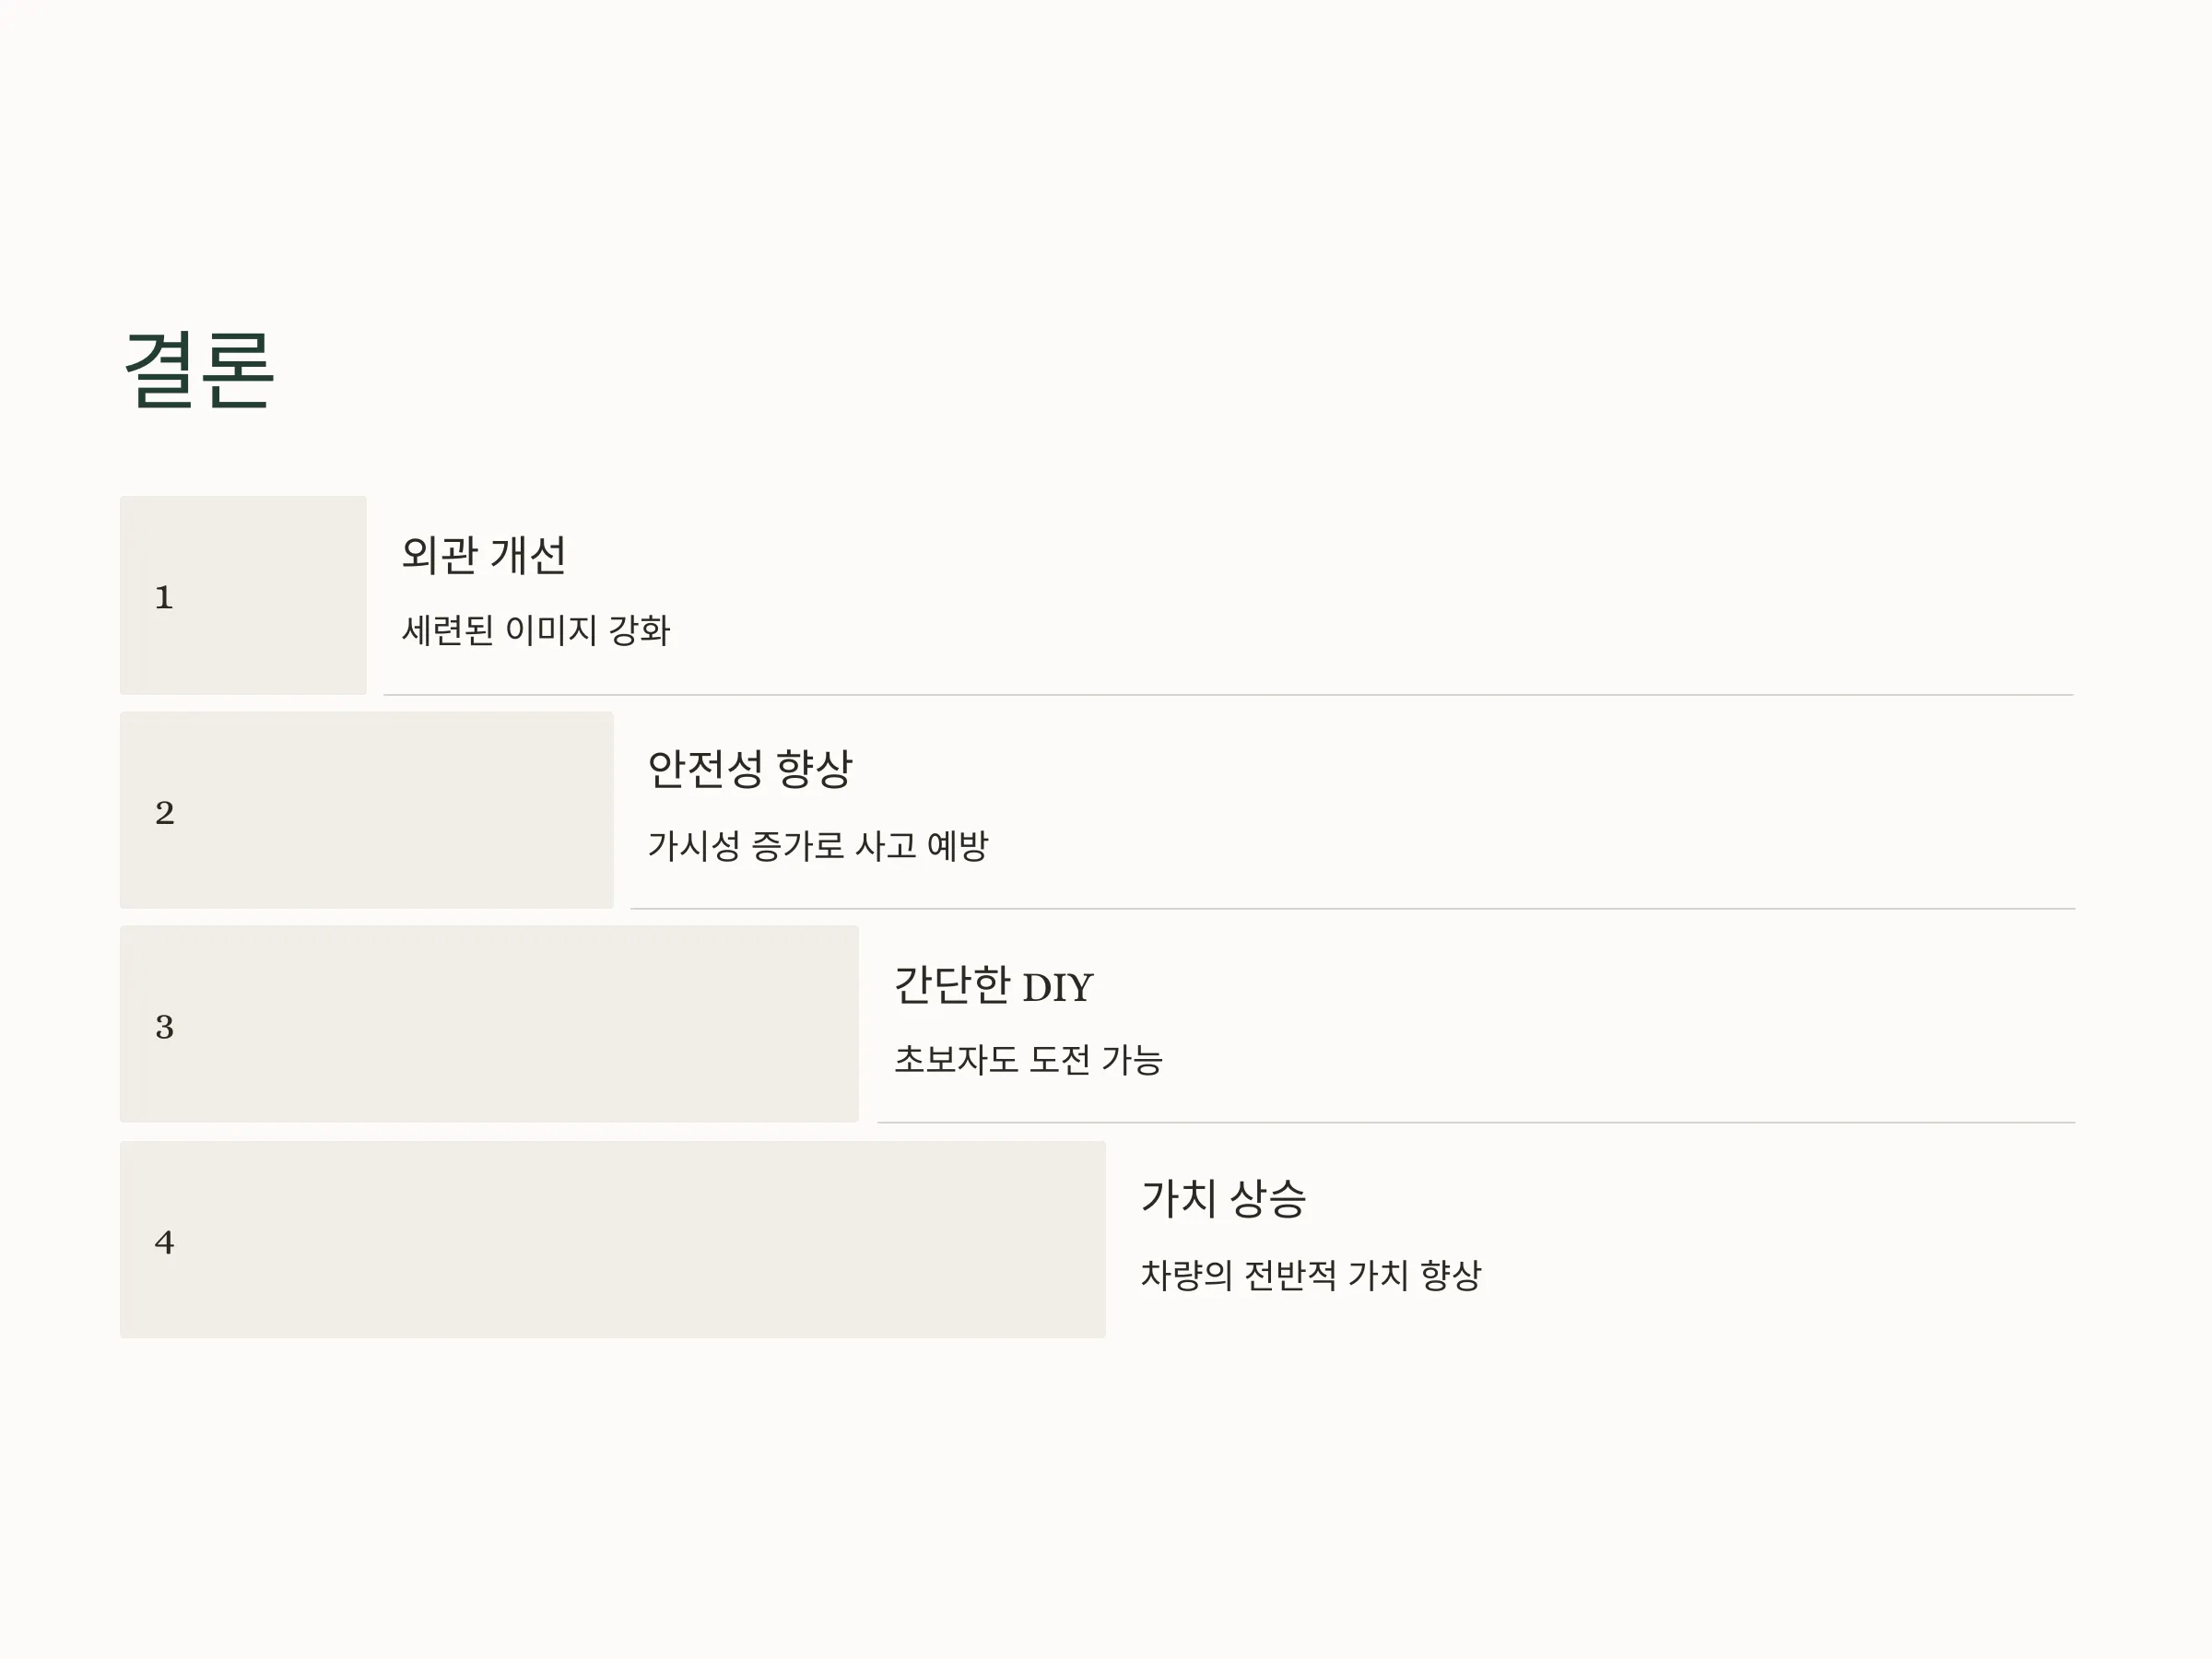Image resolution: width=2212 pixels, height=1659 pixels.
Task: Click the 안전성 향상 heading
Action: pos(750,769)
